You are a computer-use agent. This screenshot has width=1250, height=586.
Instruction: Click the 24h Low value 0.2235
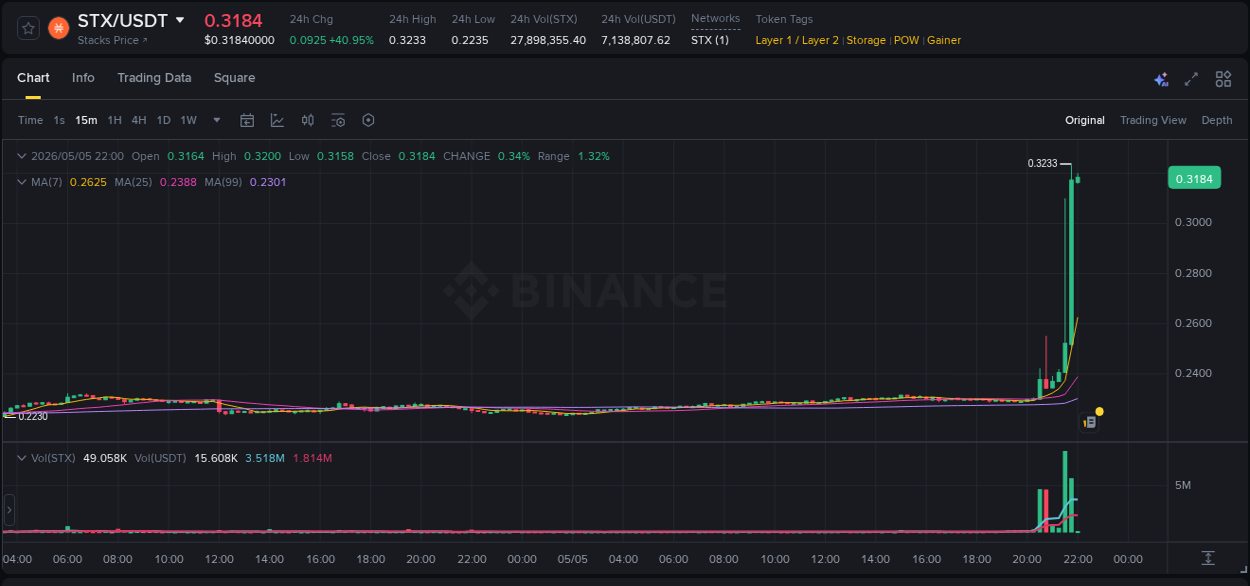pos(470,40)
